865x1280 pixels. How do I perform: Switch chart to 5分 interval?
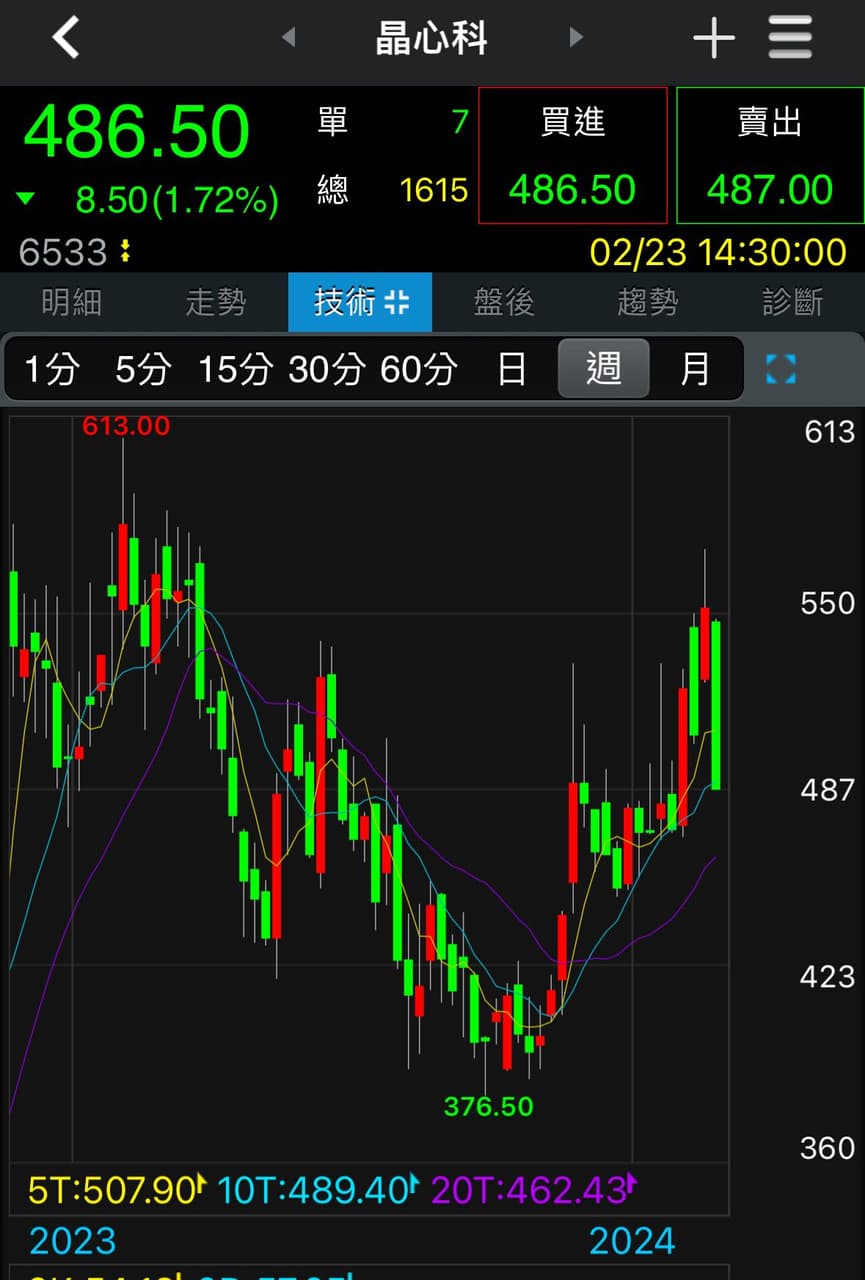(x=142, y=370)
